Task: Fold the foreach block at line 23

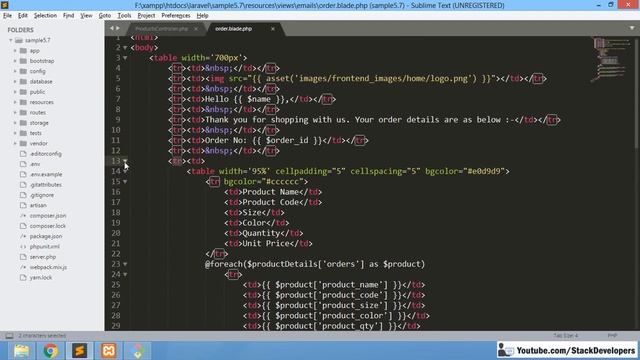Action: pyautogui.click(x=125, y=264)
